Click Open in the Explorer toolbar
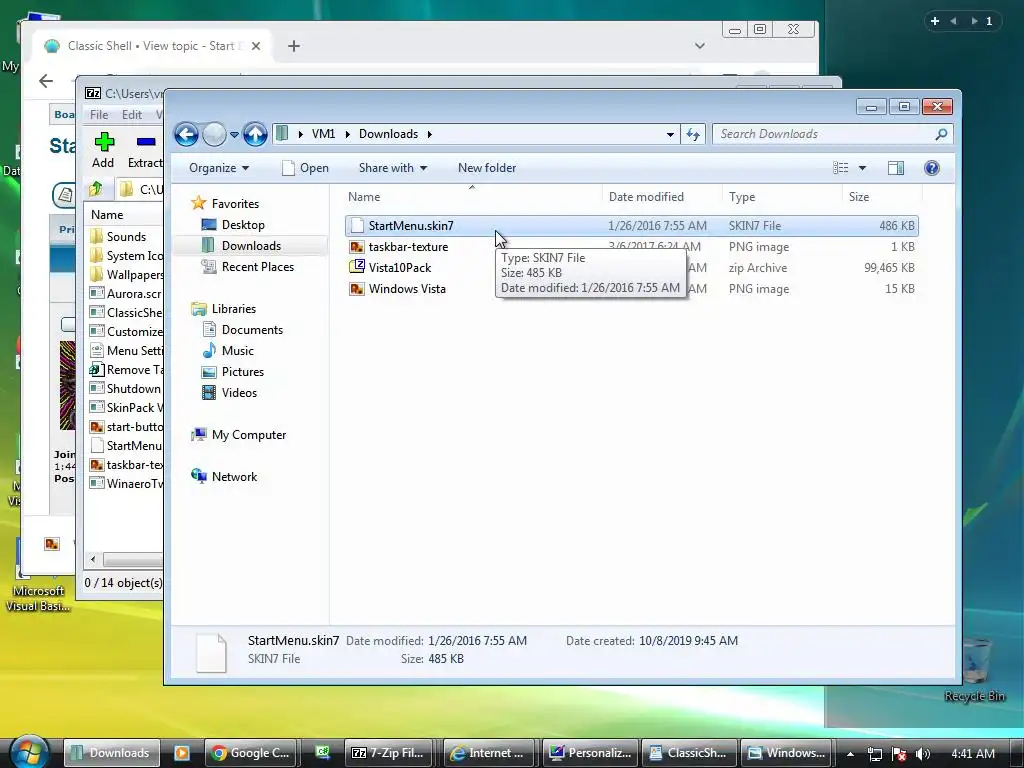Screen dimensions: 1024x768 pyautogui.click(x=305, y=168)
